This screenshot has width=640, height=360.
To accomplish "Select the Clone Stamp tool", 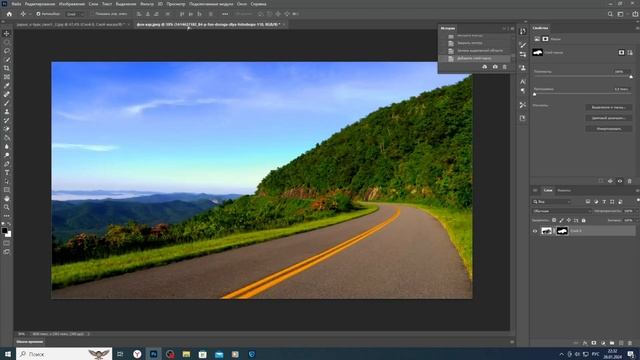I will coord(7,111).
